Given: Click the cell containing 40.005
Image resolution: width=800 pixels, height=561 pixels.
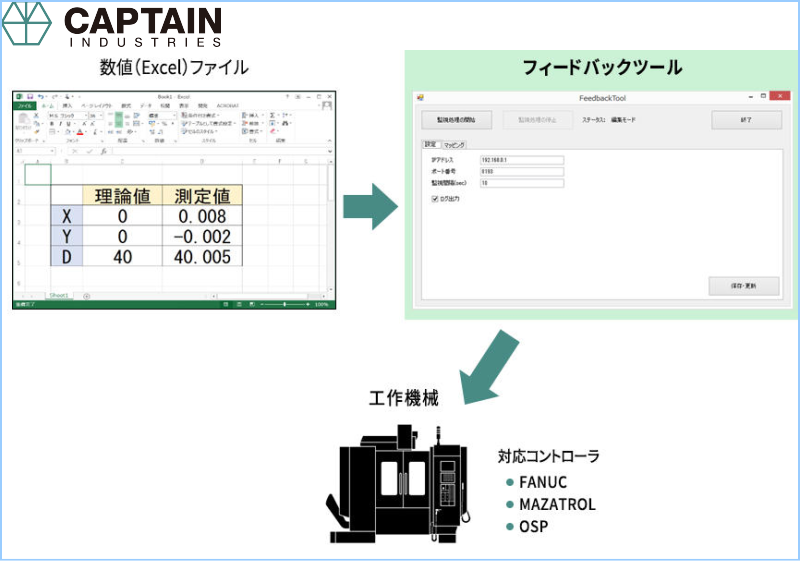Looking at the screenshot, I should pos(202,257).
